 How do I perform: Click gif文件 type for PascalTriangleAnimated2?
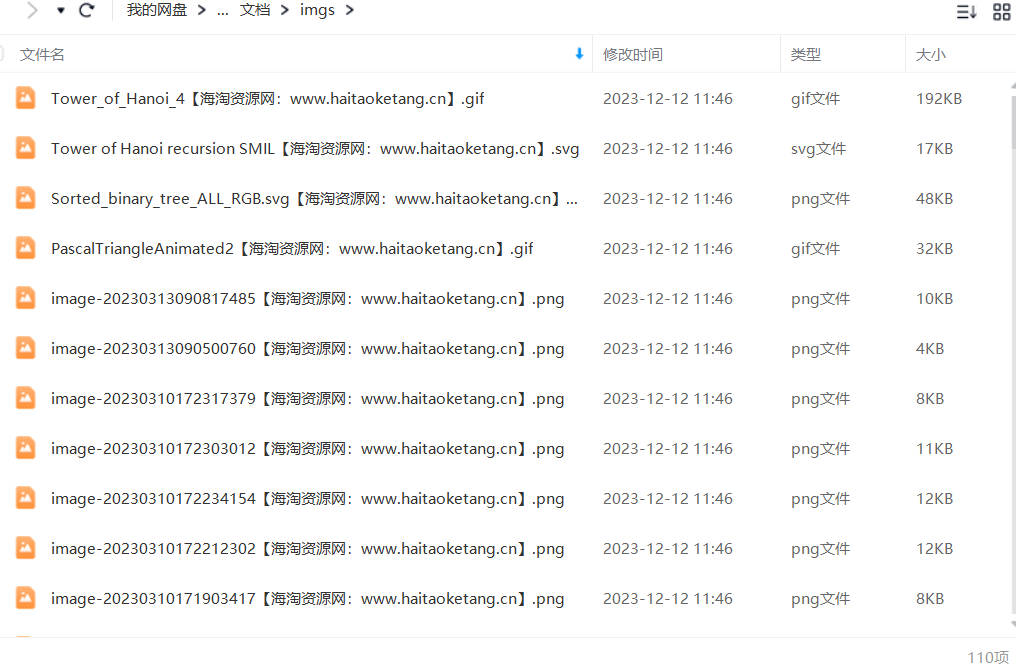pyautogui.click(x=815, y=248)
